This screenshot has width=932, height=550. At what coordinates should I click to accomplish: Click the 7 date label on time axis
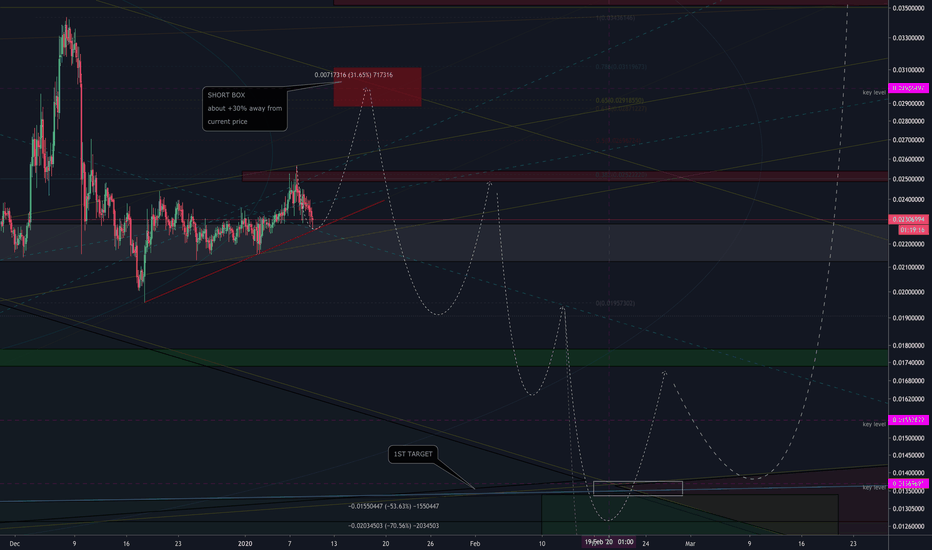(289, 543)
